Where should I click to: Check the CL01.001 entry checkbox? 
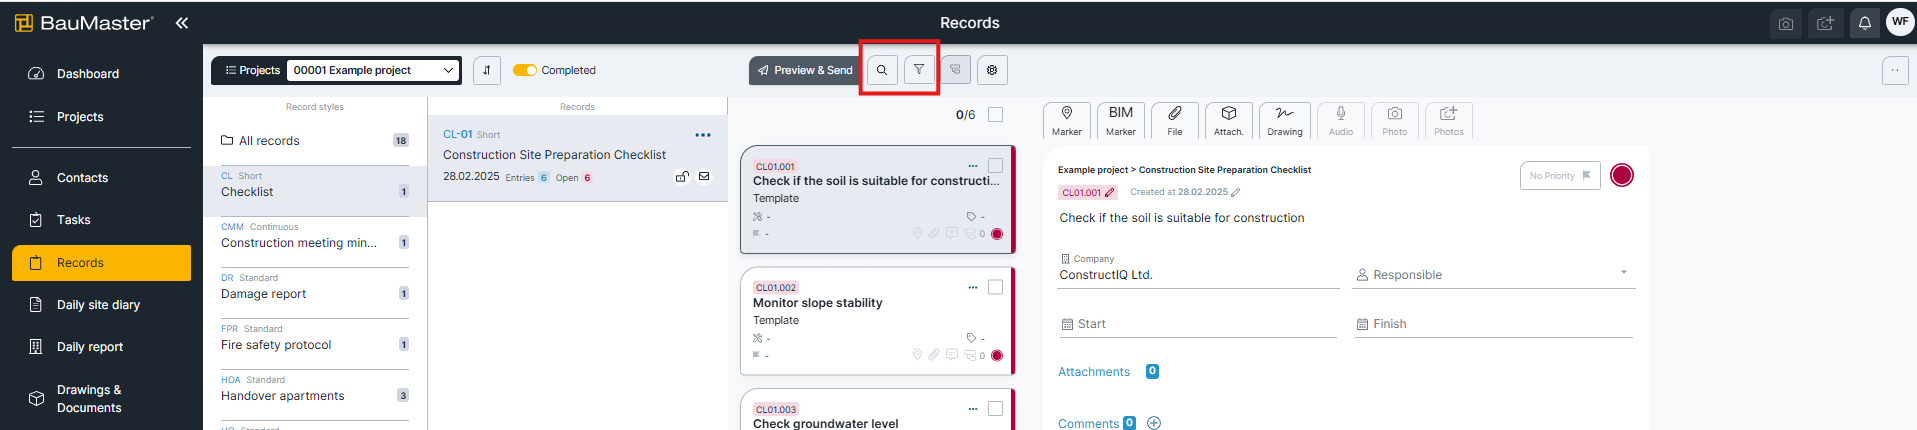coord(996,165)
